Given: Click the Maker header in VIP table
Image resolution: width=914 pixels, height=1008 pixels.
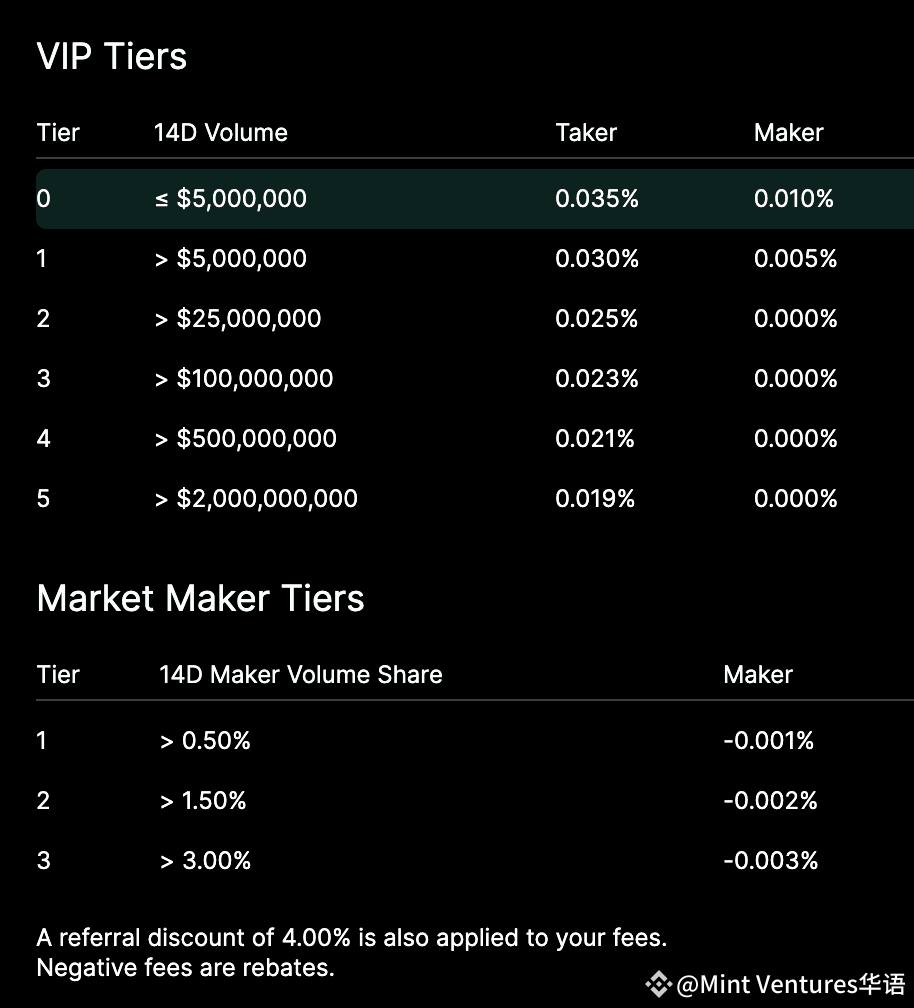Looking at the screenshot, I should point(788,132).
